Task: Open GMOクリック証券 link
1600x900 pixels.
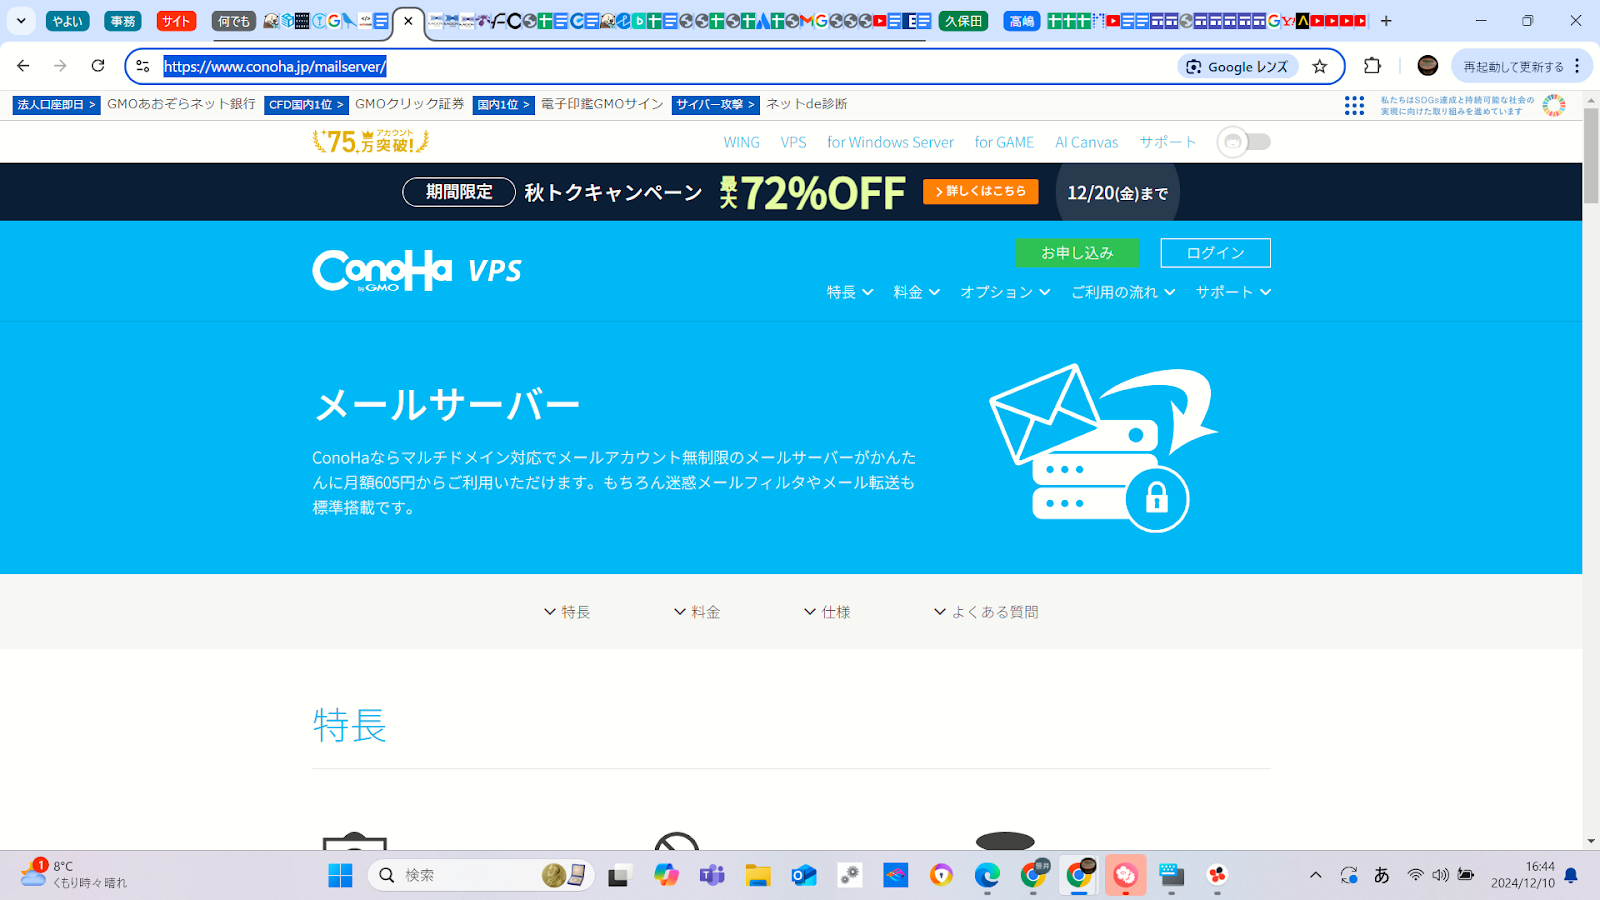Action: tap(409, 104)
